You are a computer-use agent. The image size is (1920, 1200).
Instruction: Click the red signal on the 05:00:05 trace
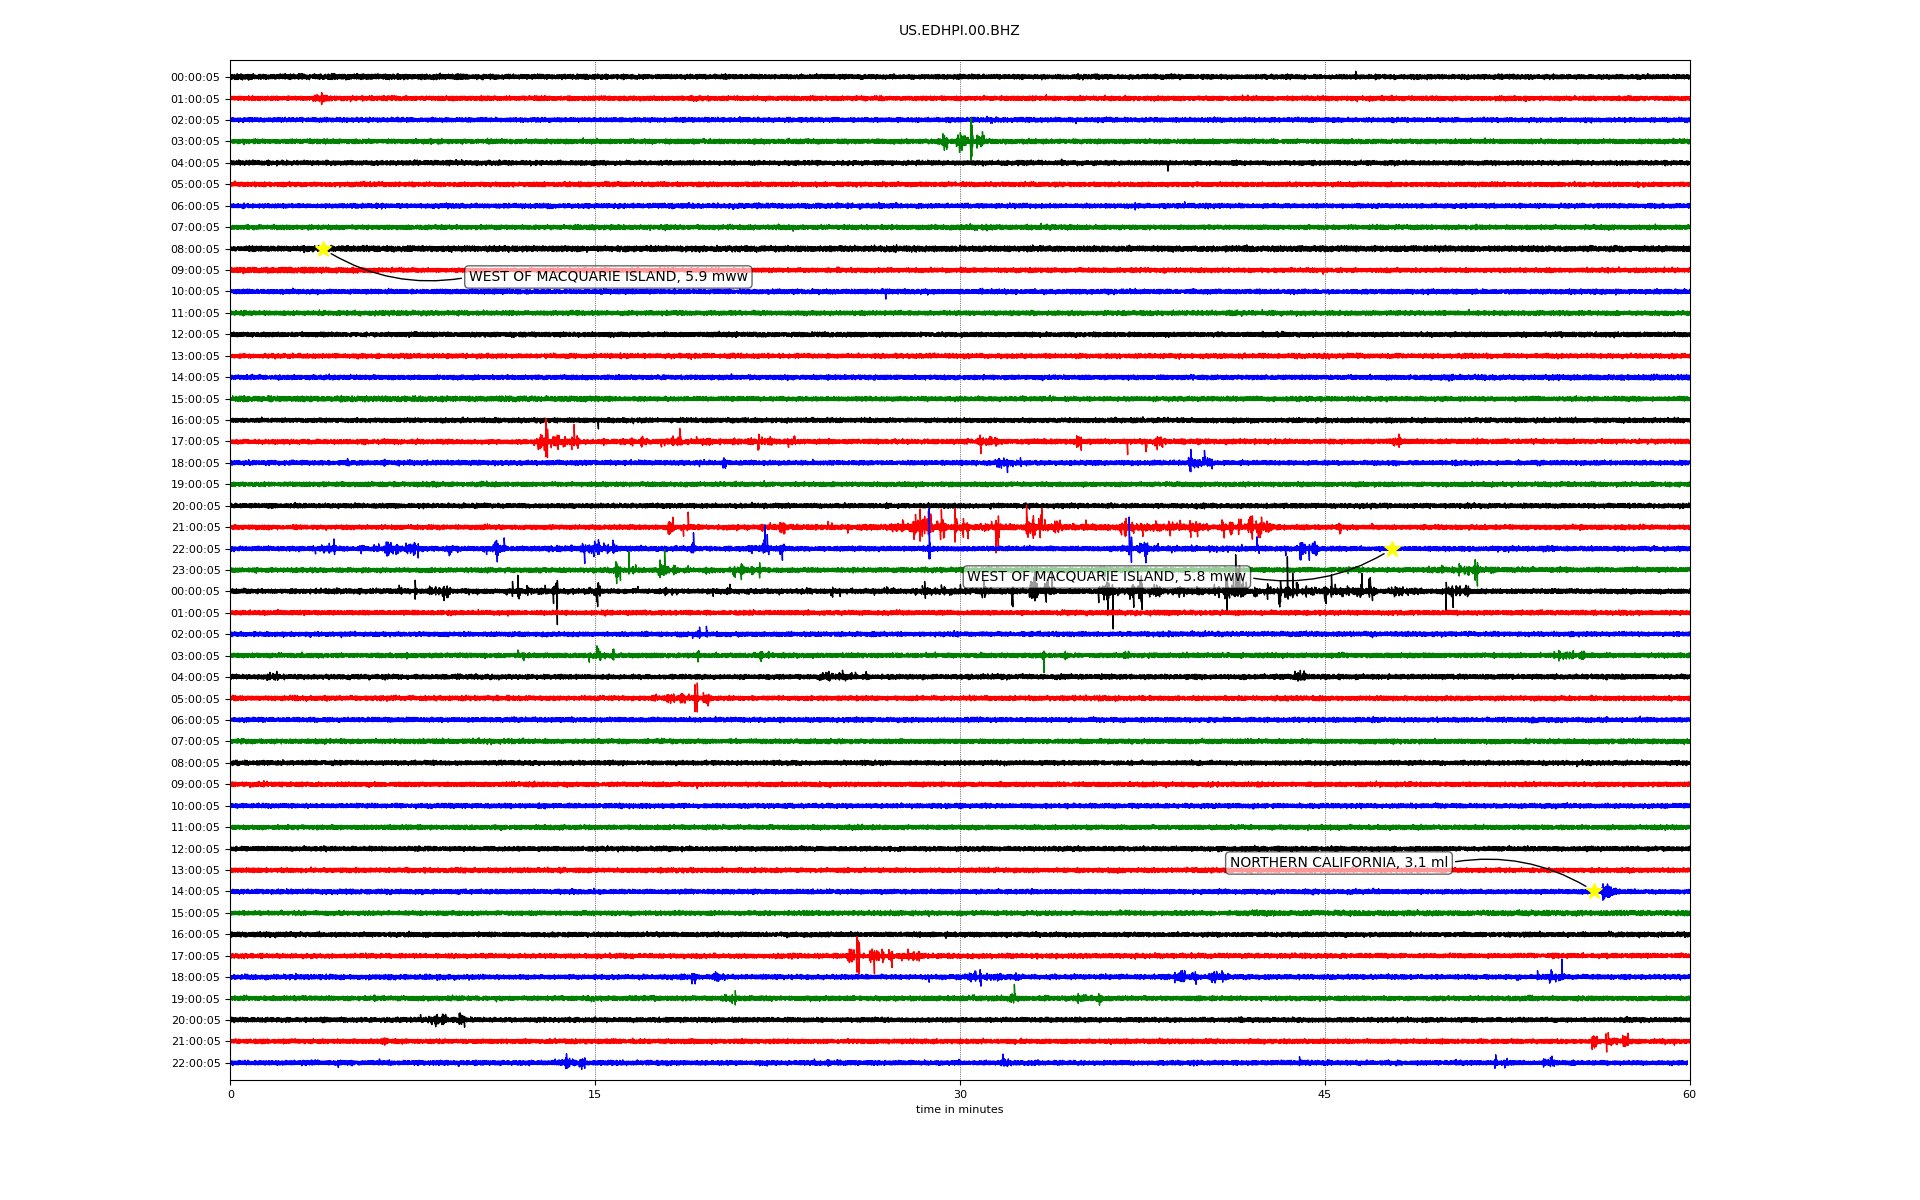696,698
